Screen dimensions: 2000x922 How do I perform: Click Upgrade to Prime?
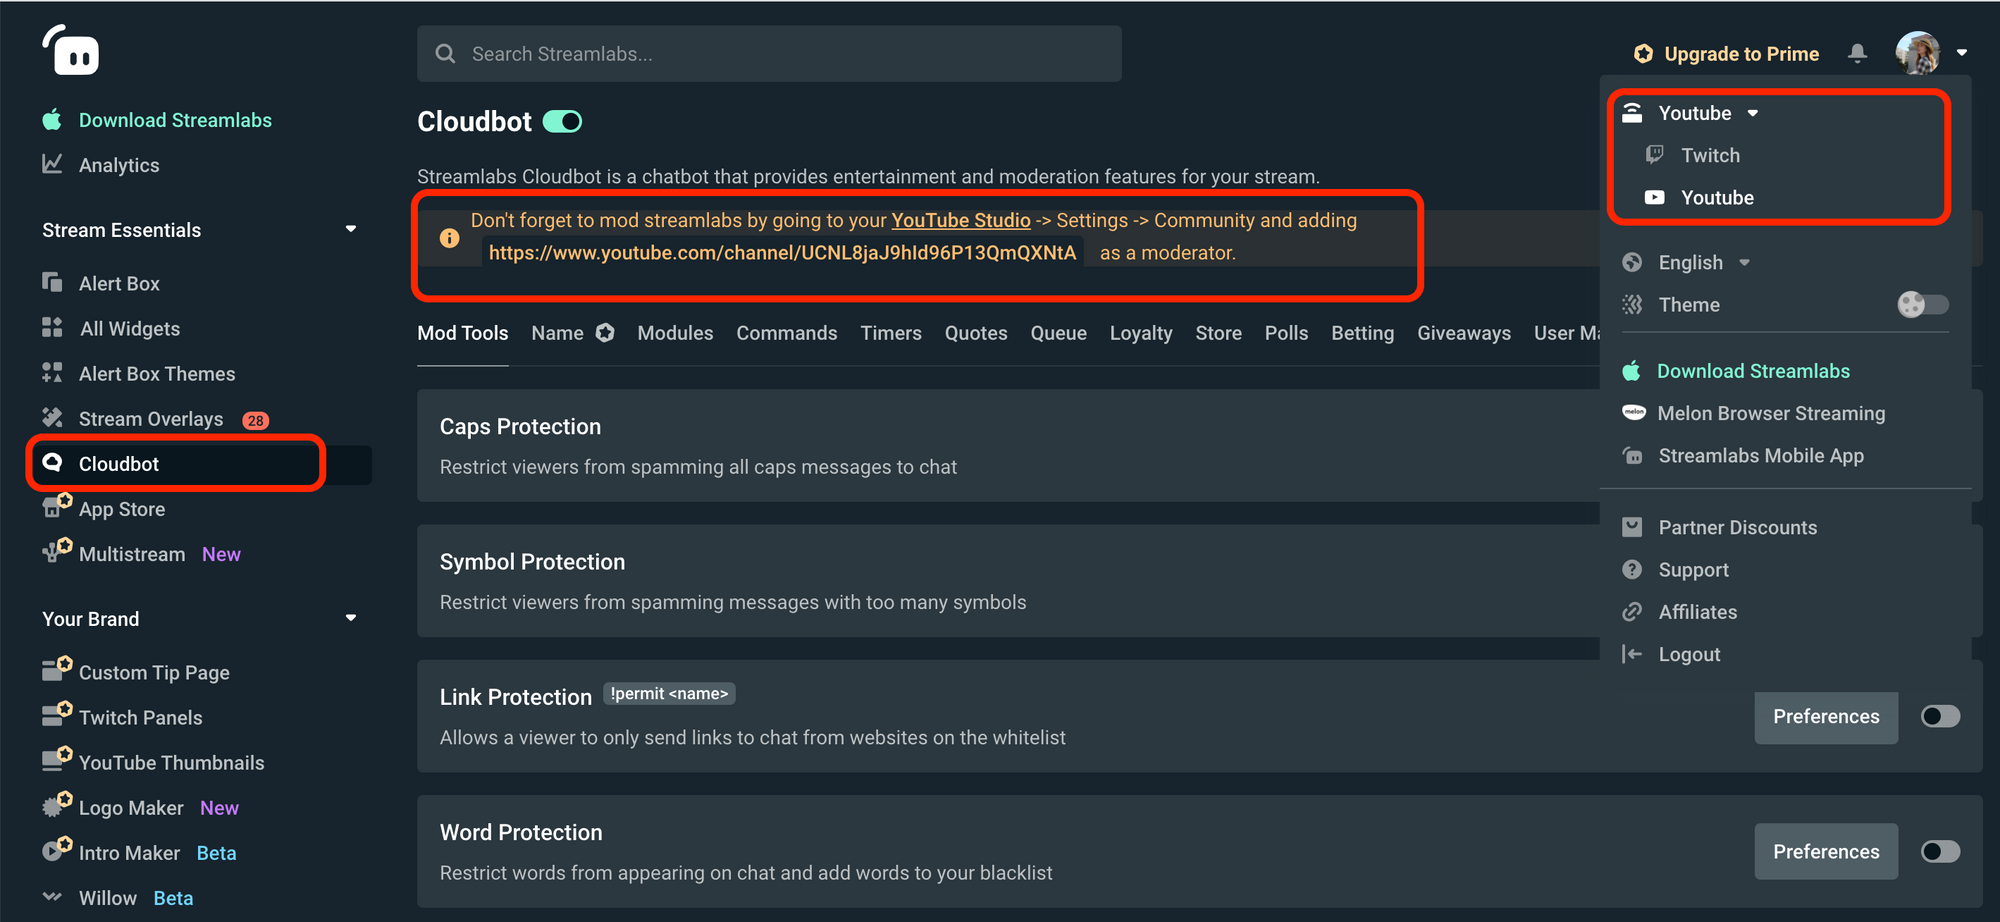click(x=1741, y=54)
